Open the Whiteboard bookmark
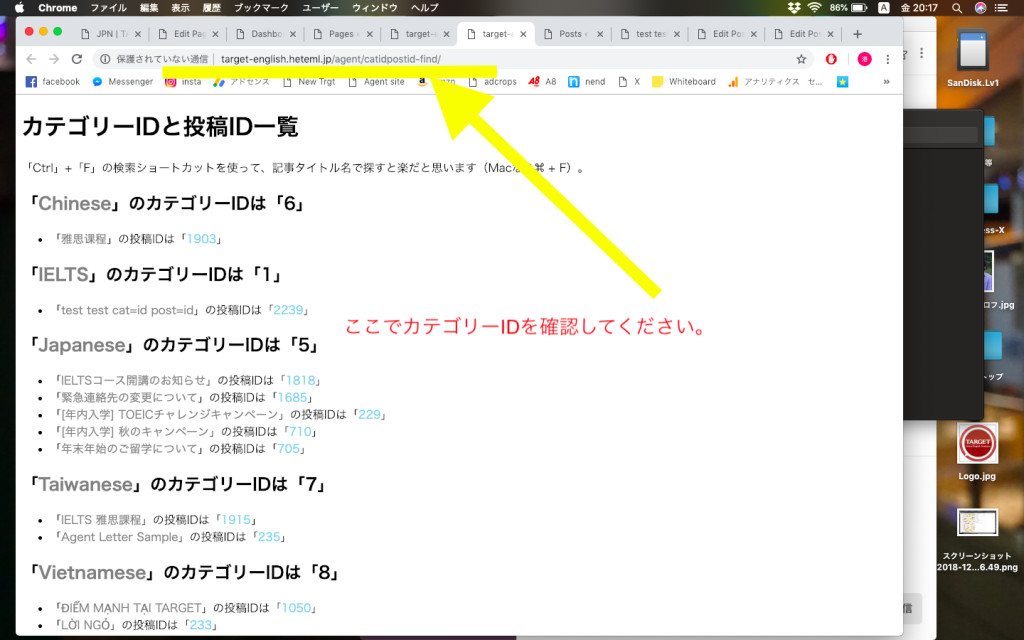The width and height of the screenshot is (1024, 640). coord(684,82)
